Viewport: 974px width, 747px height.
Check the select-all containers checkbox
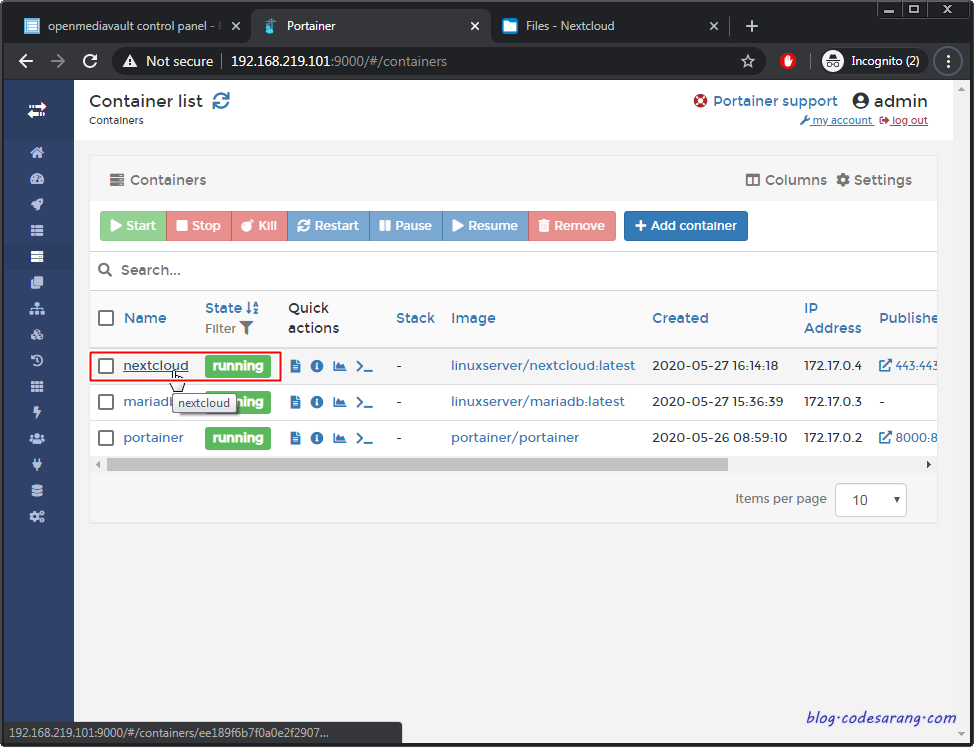tap(106, 318)
